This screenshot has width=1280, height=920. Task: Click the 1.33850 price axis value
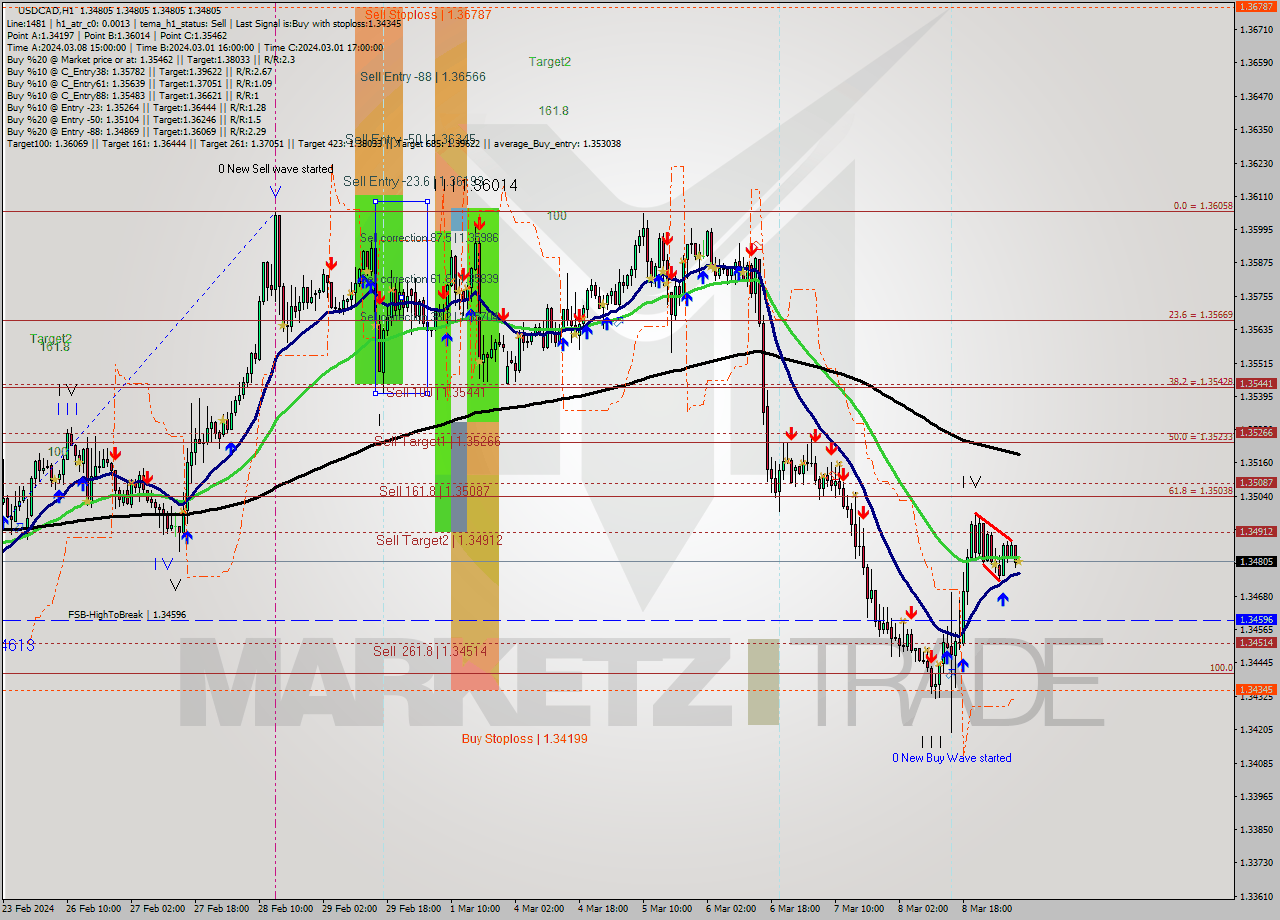[1255, 829]
